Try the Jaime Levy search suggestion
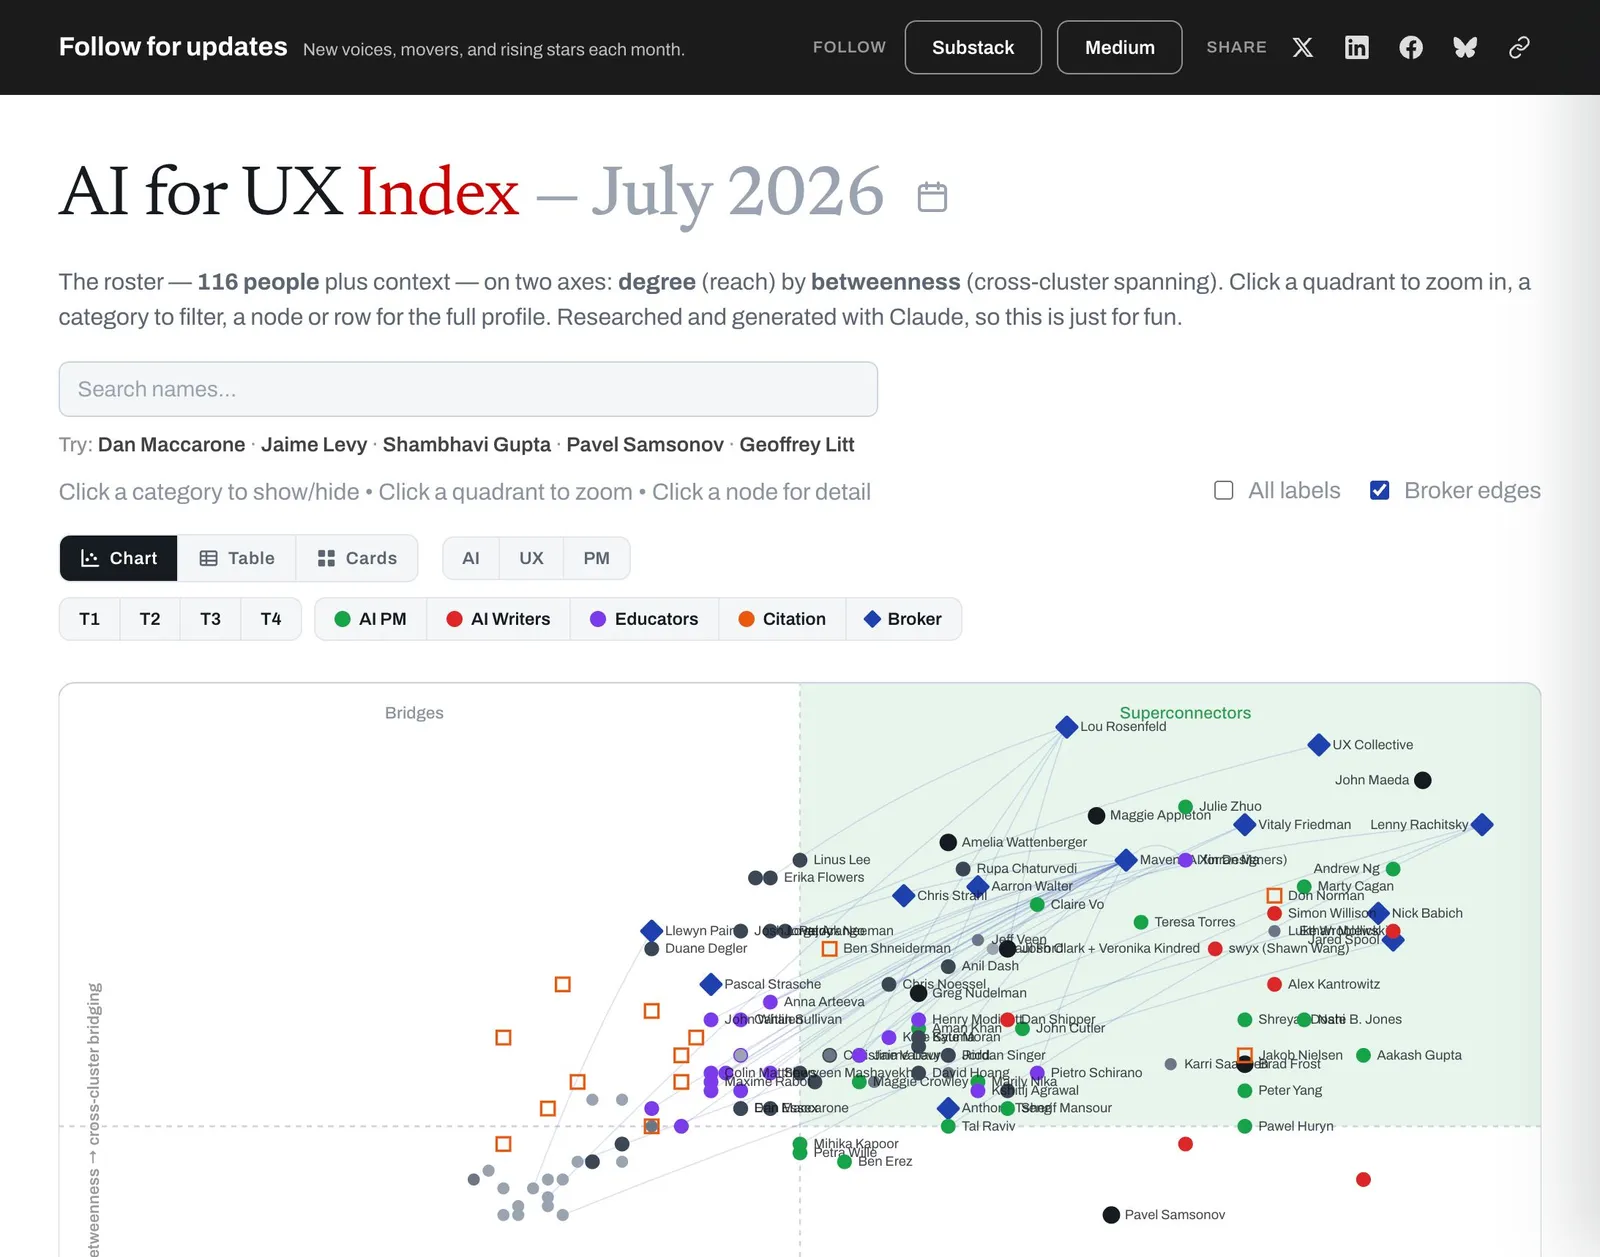This screenshot has width=1600, height=1257. click(314, 445)
